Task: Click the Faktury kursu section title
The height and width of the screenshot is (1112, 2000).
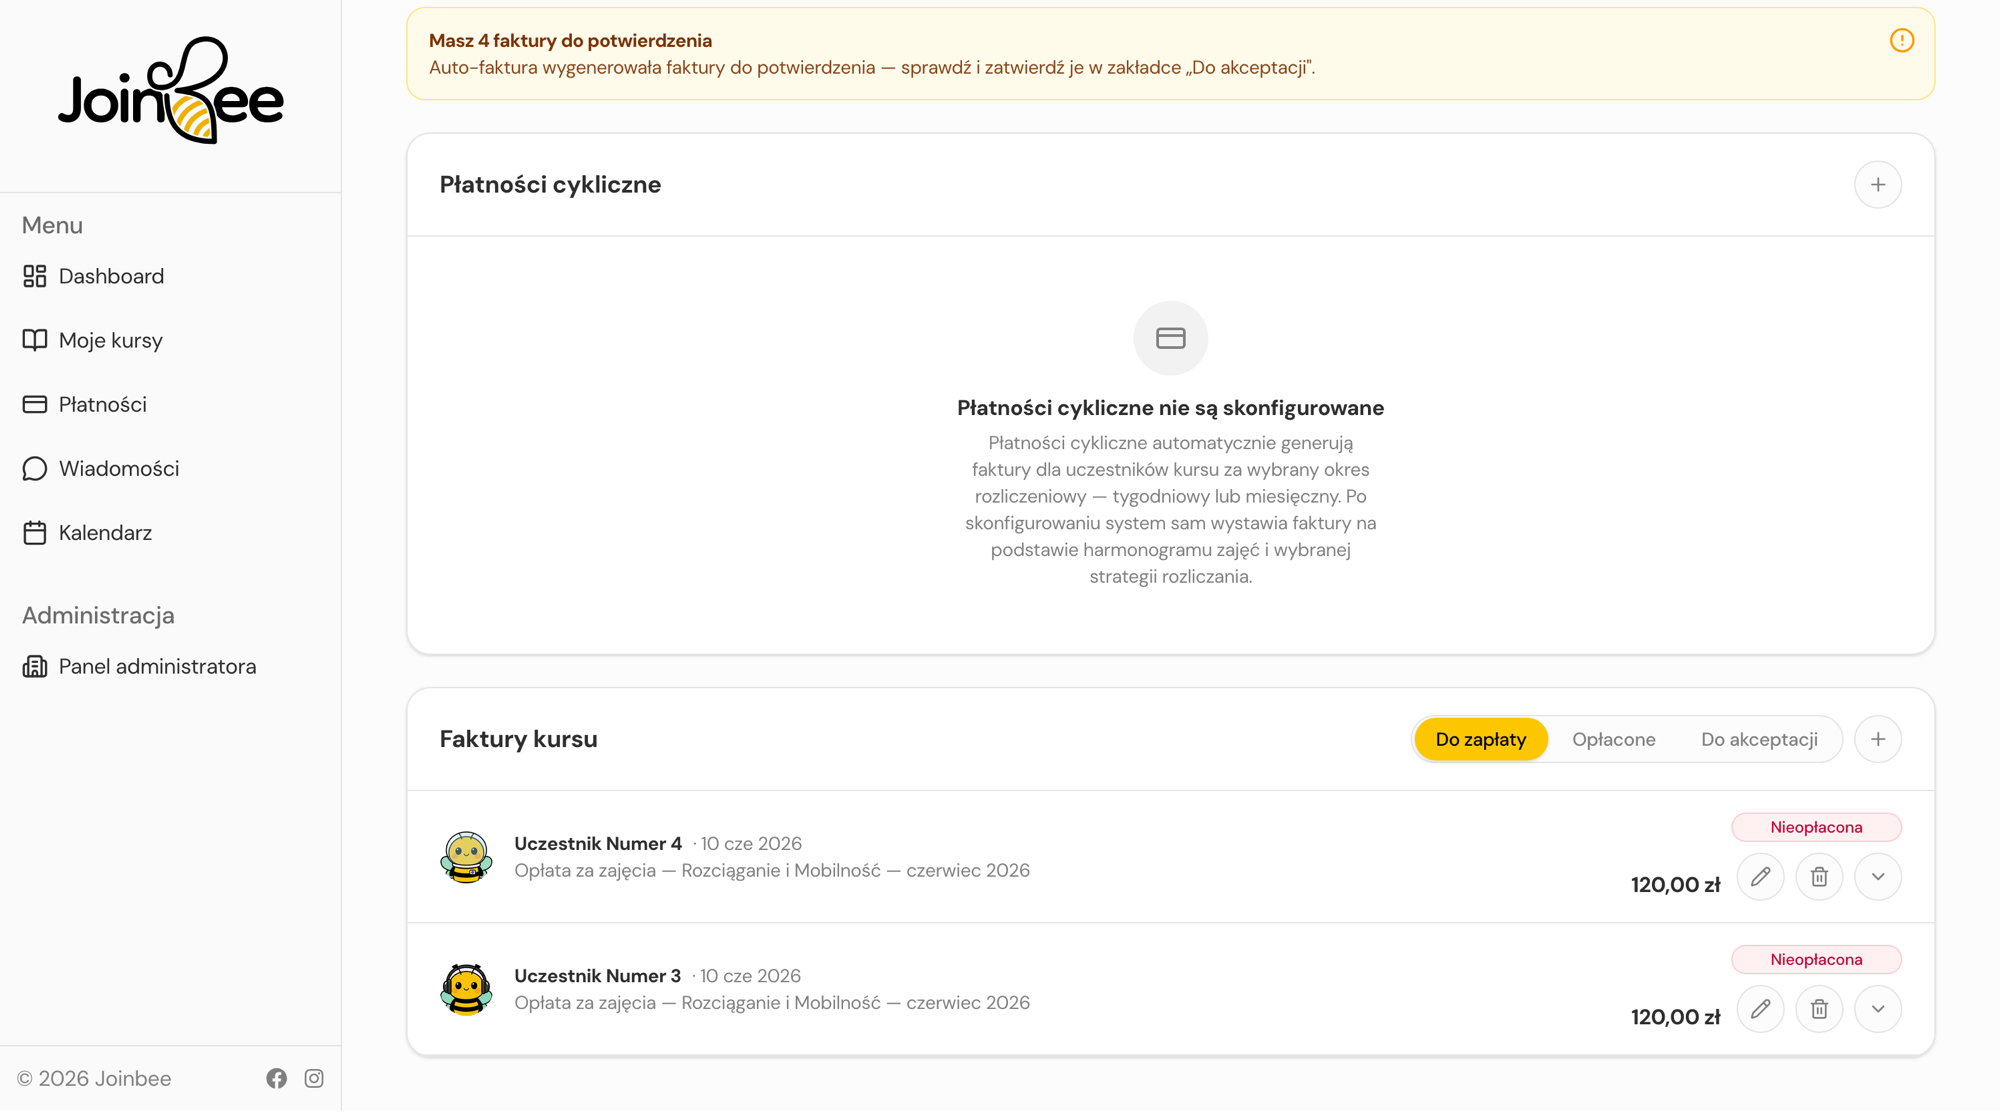Action: point(518,739)
